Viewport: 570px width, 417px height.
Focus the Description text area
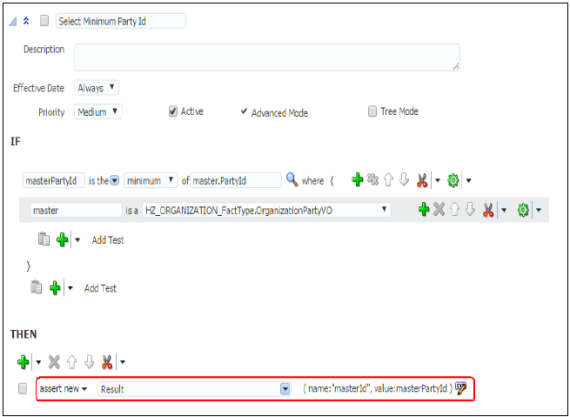[x=267, y=57]
